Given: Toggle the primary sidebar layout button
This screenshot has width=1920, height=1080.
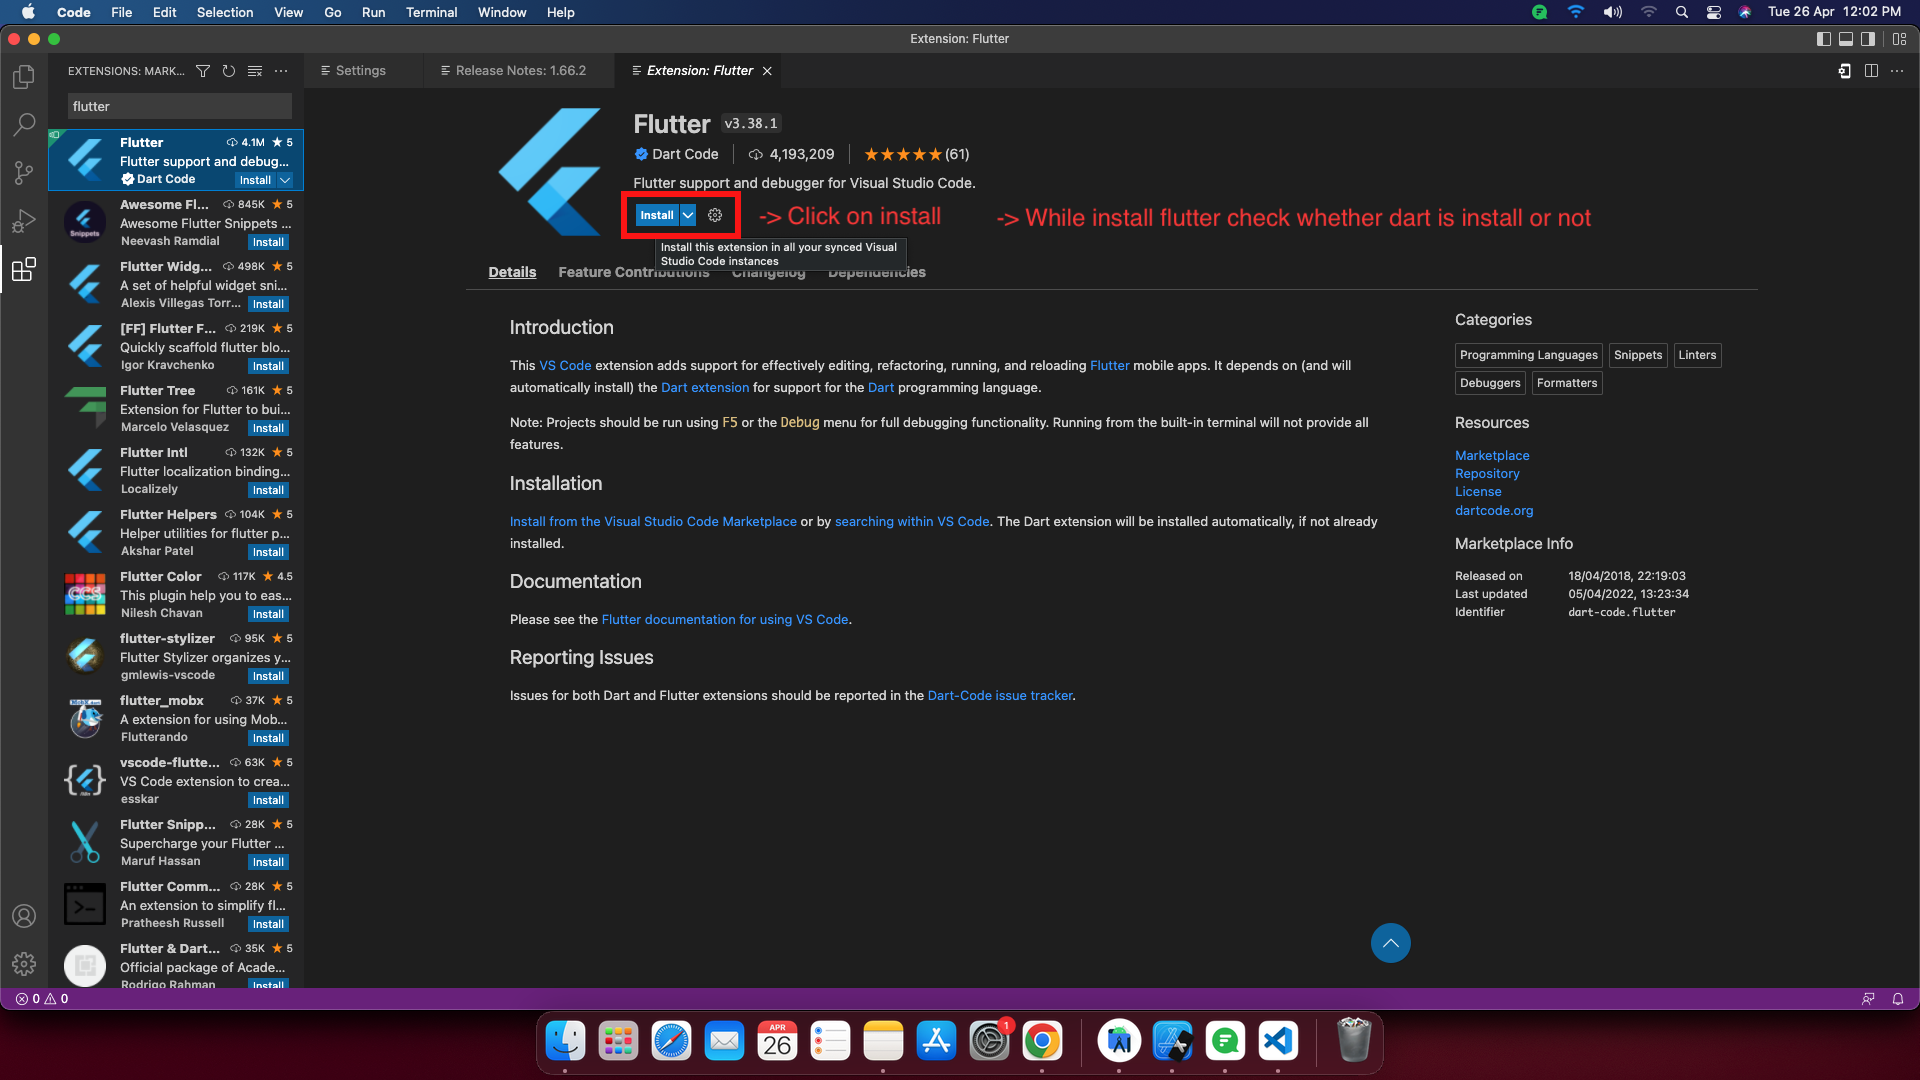Looking at the screenshot, I should click(1824, 39).
